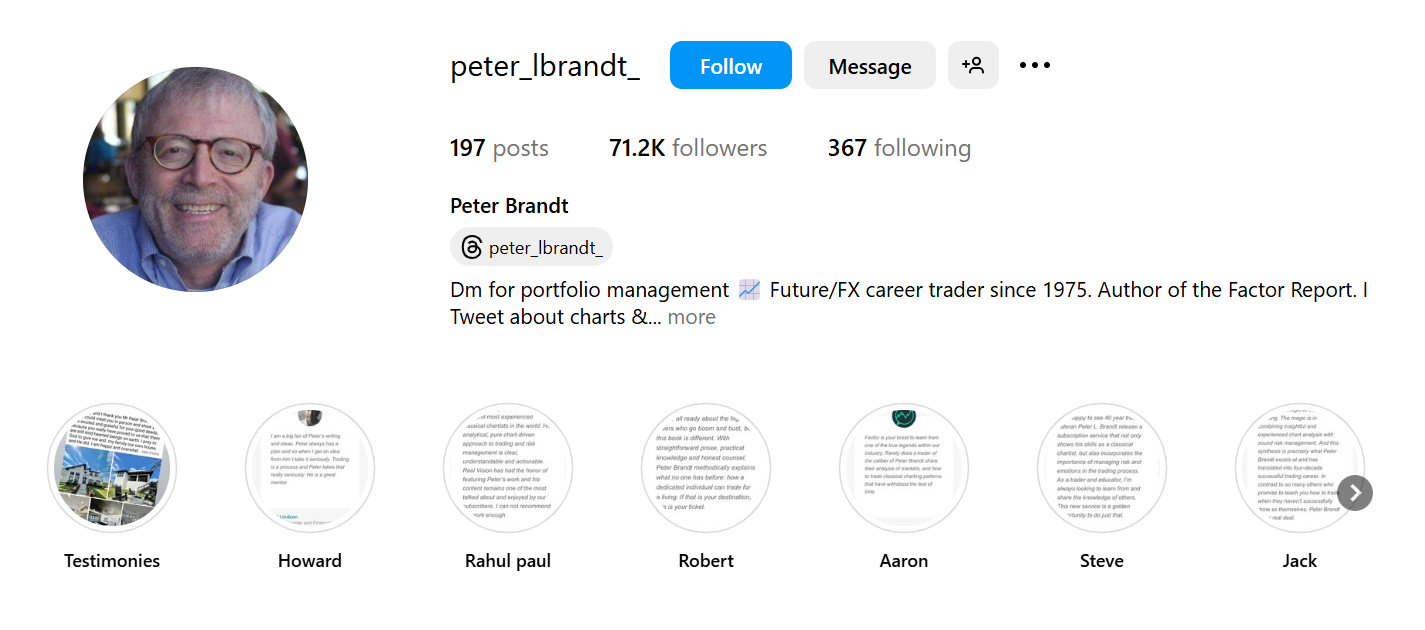Click the 197 posts count
This screenshot has height=630, width=1425.
click(x=499, y=147)
